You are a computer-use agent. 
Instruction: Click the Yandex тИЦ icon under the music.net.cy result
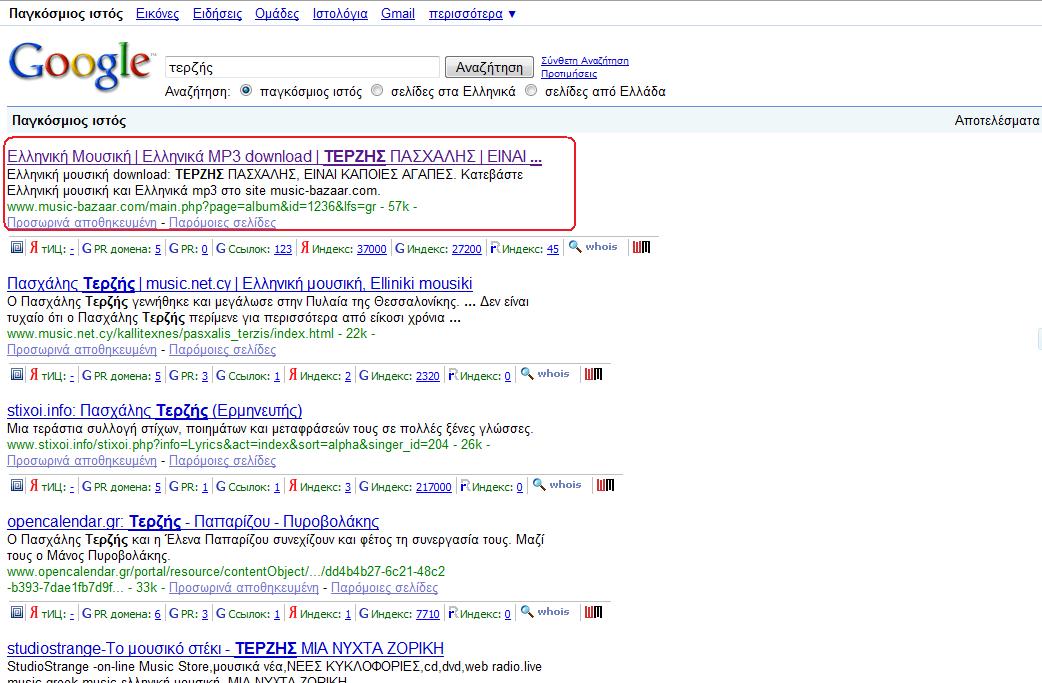point(34,375)
